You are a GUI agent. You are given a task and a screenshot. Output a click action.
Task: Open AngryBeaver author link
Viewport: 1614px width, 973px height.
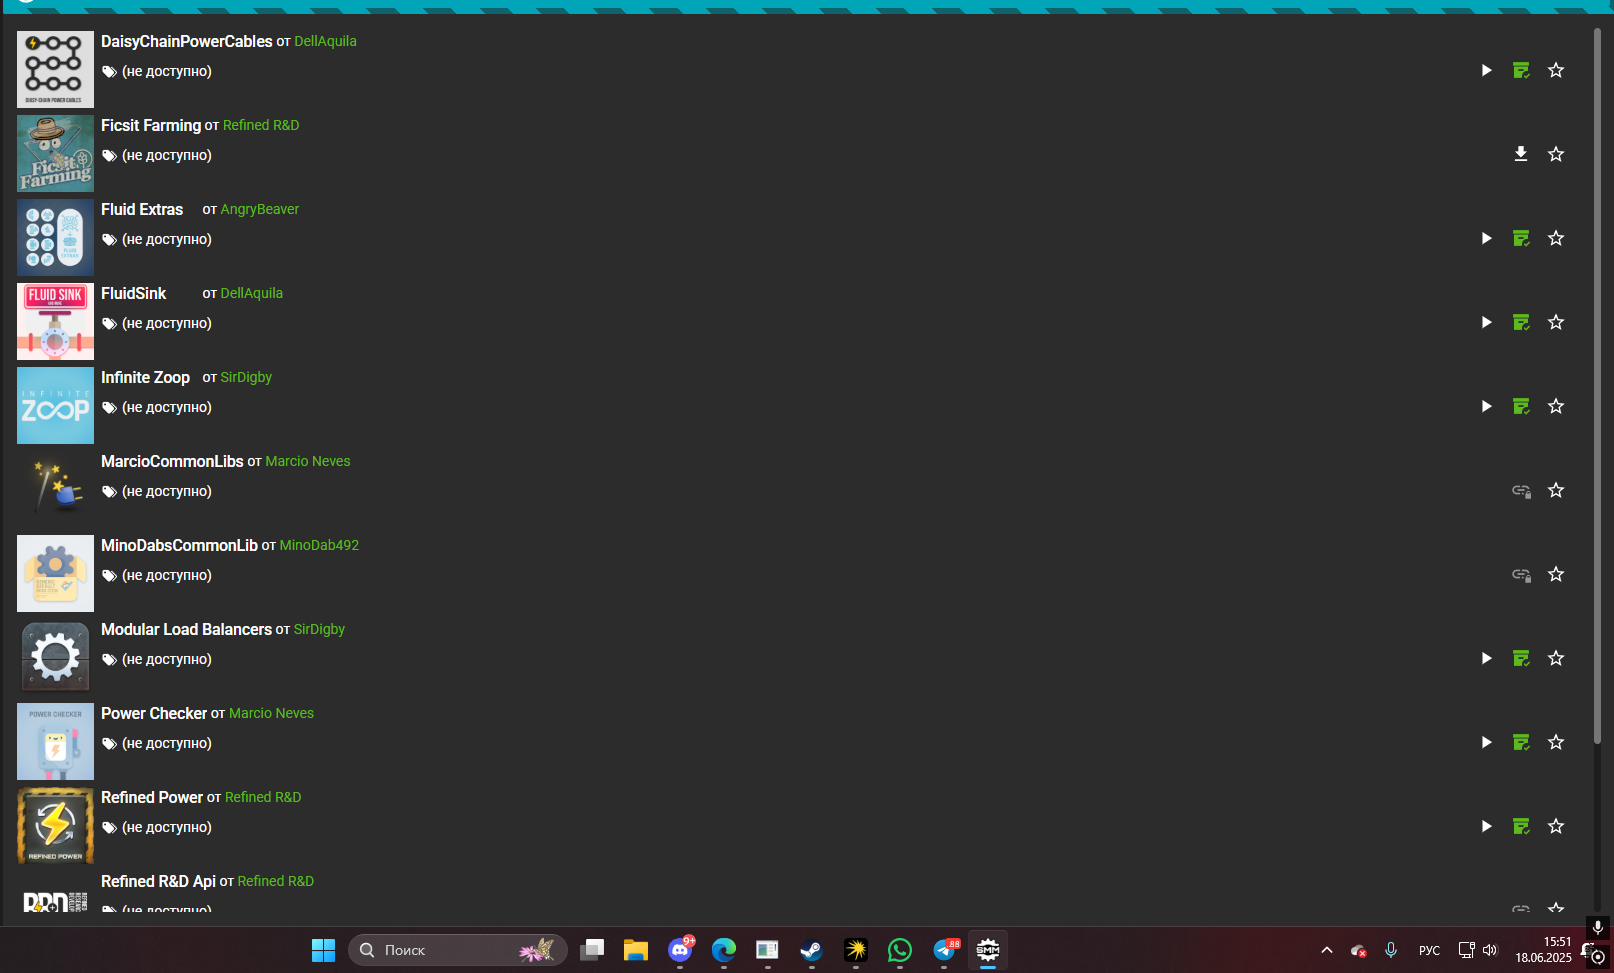click(259, 209)
